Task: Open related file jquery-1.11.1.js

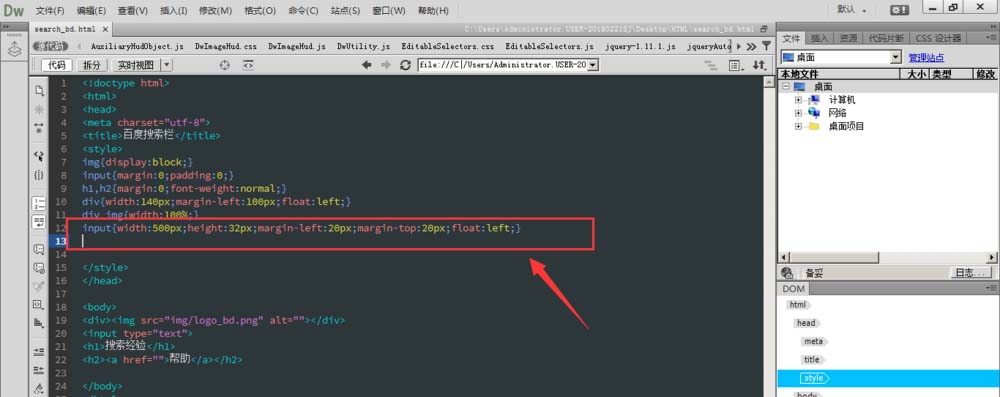Action: [x=640, y=47]
